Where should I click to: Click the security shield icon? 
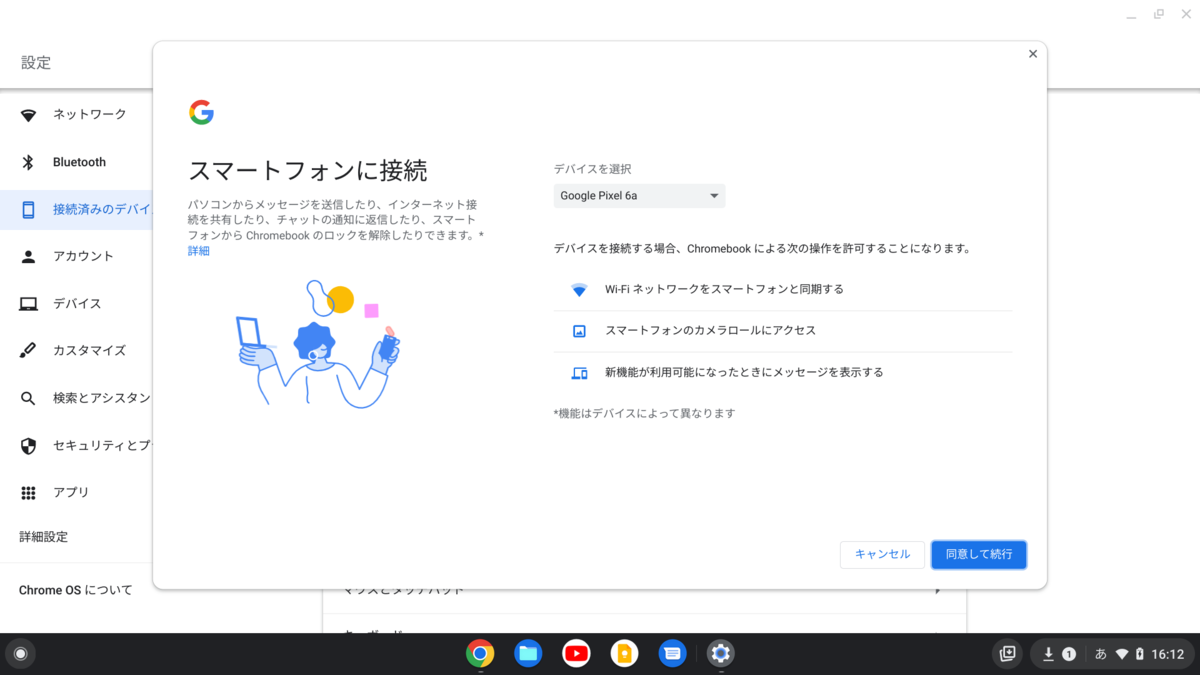pyautogui.click(x=29, y=446)
